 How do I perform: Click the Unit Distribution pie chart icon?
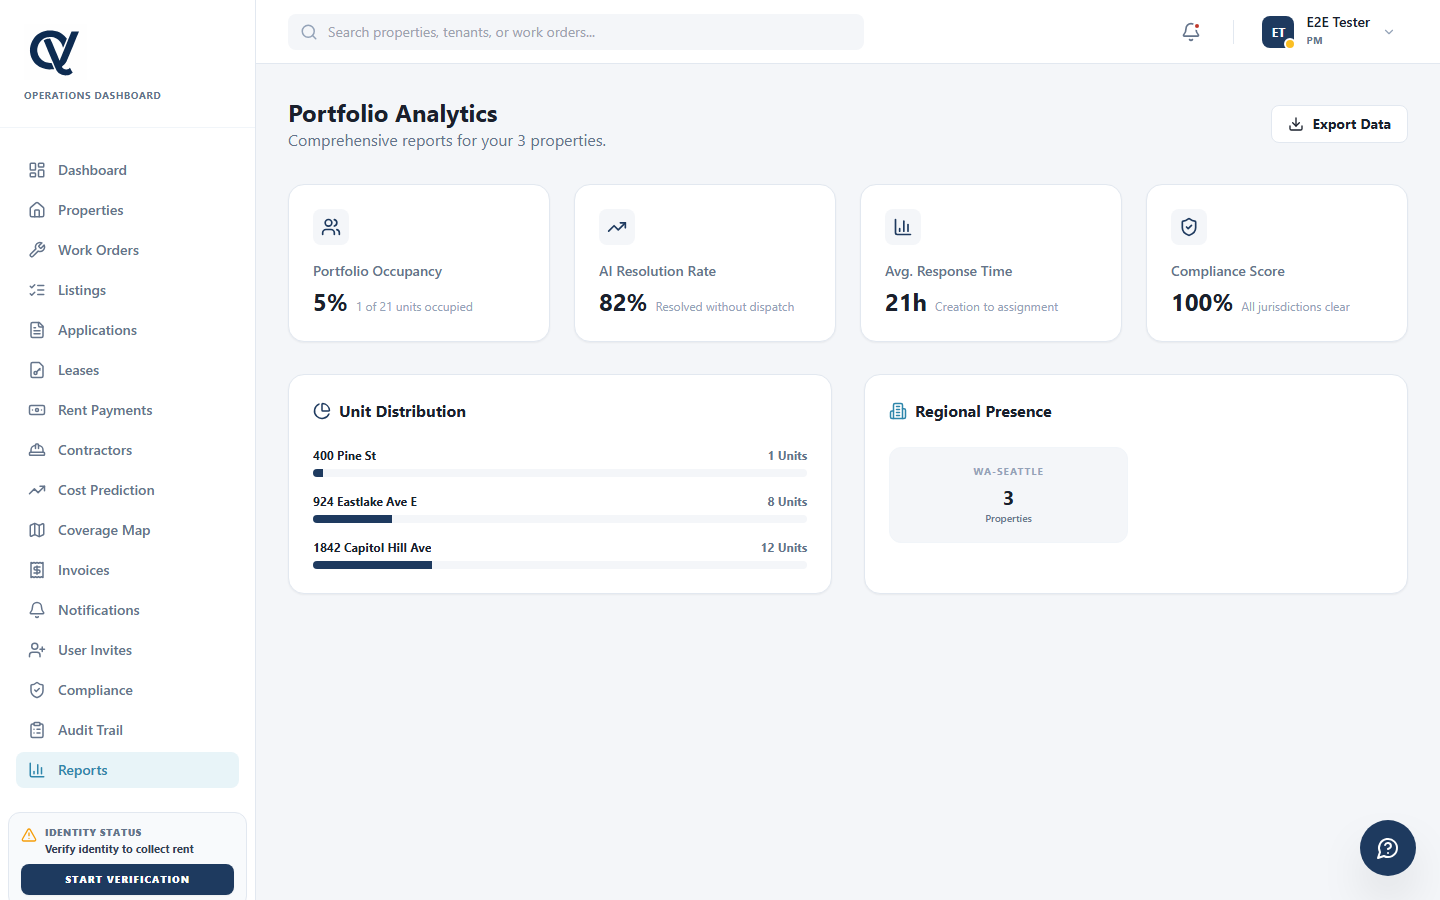point(322,410)
